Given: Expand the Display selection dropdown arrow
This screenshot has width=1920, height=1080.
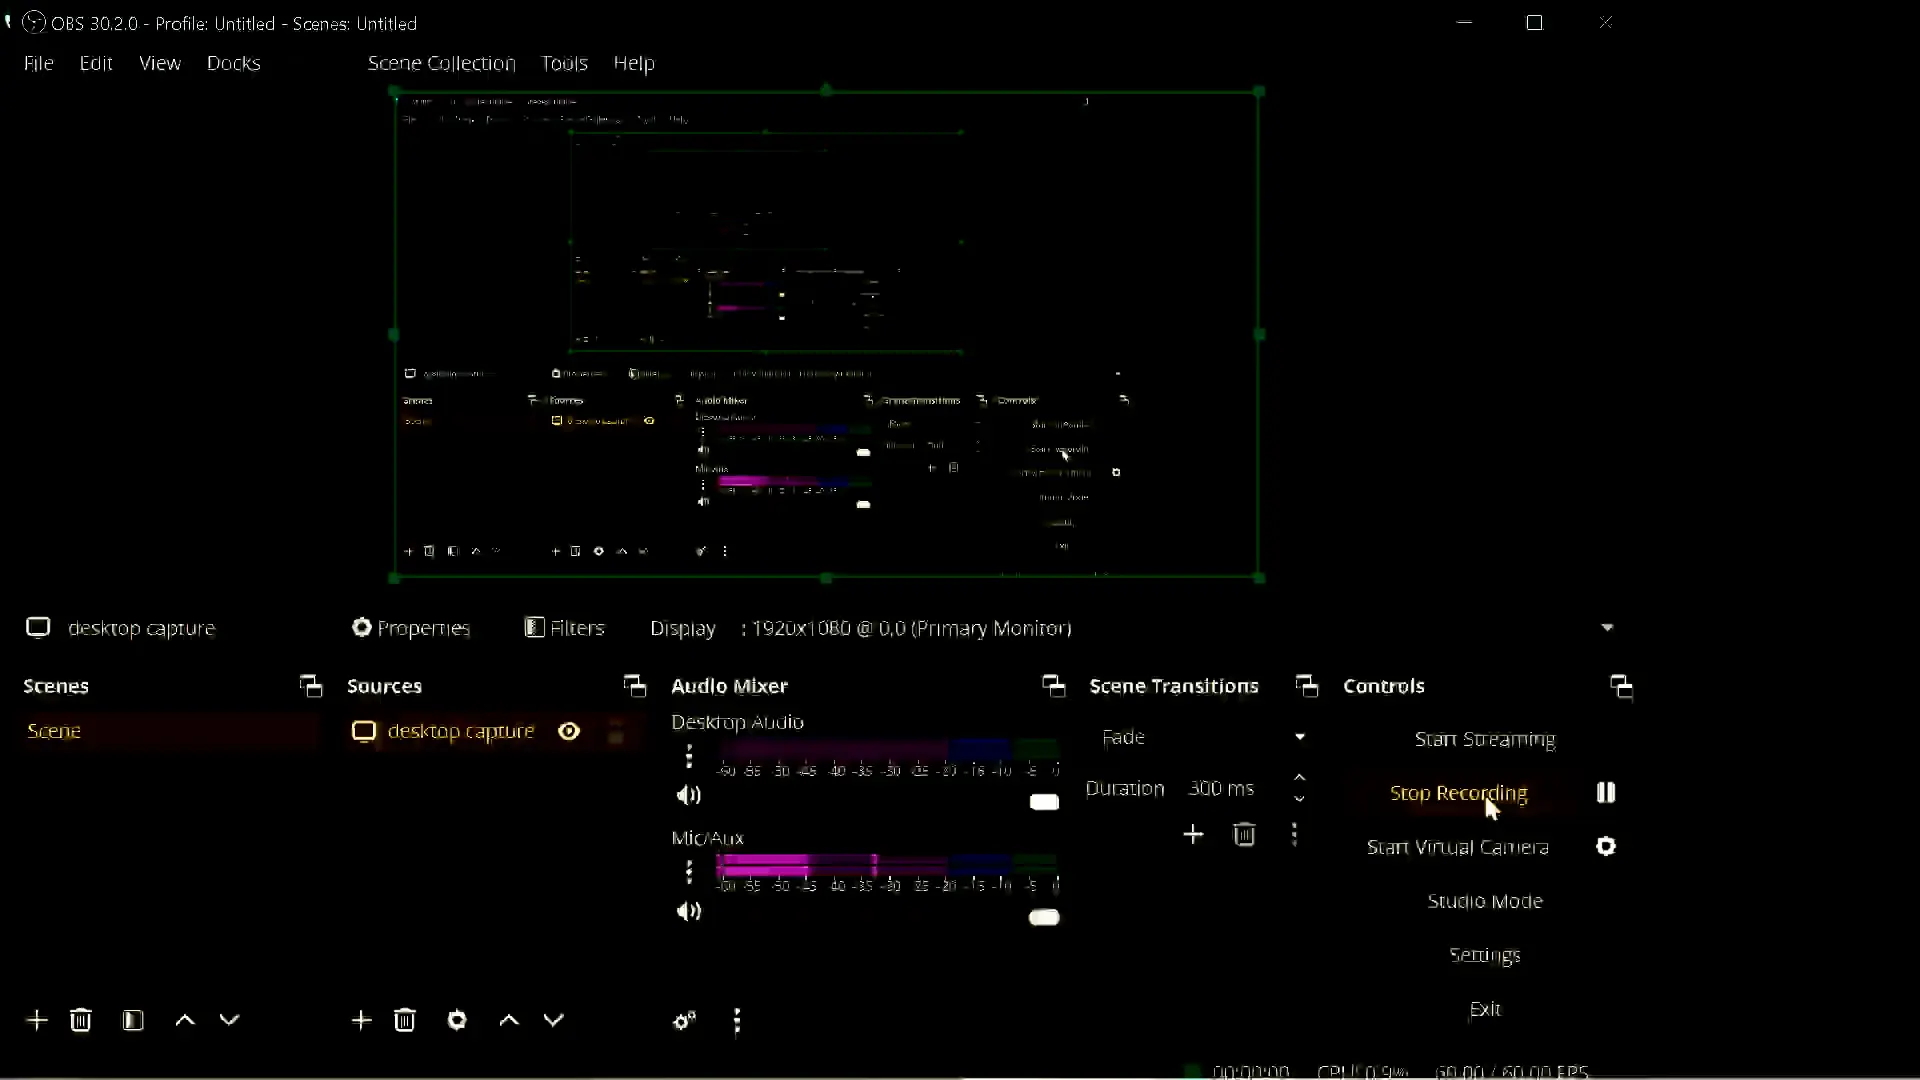Looking at the screenshot, I should [1607, 628].
